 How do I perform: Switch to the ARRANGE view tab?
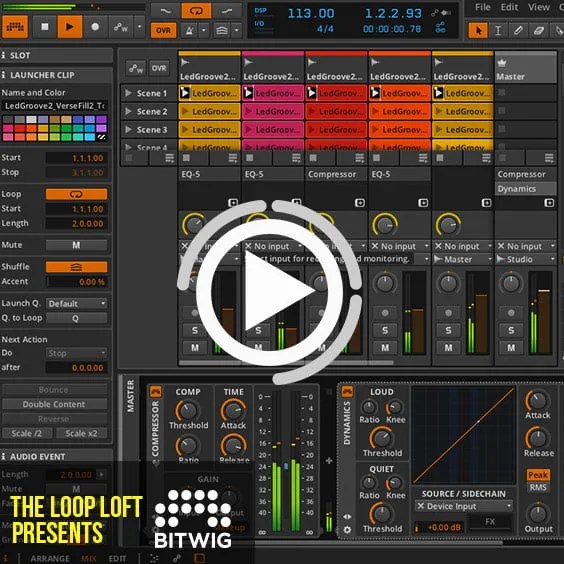(50, 558)
